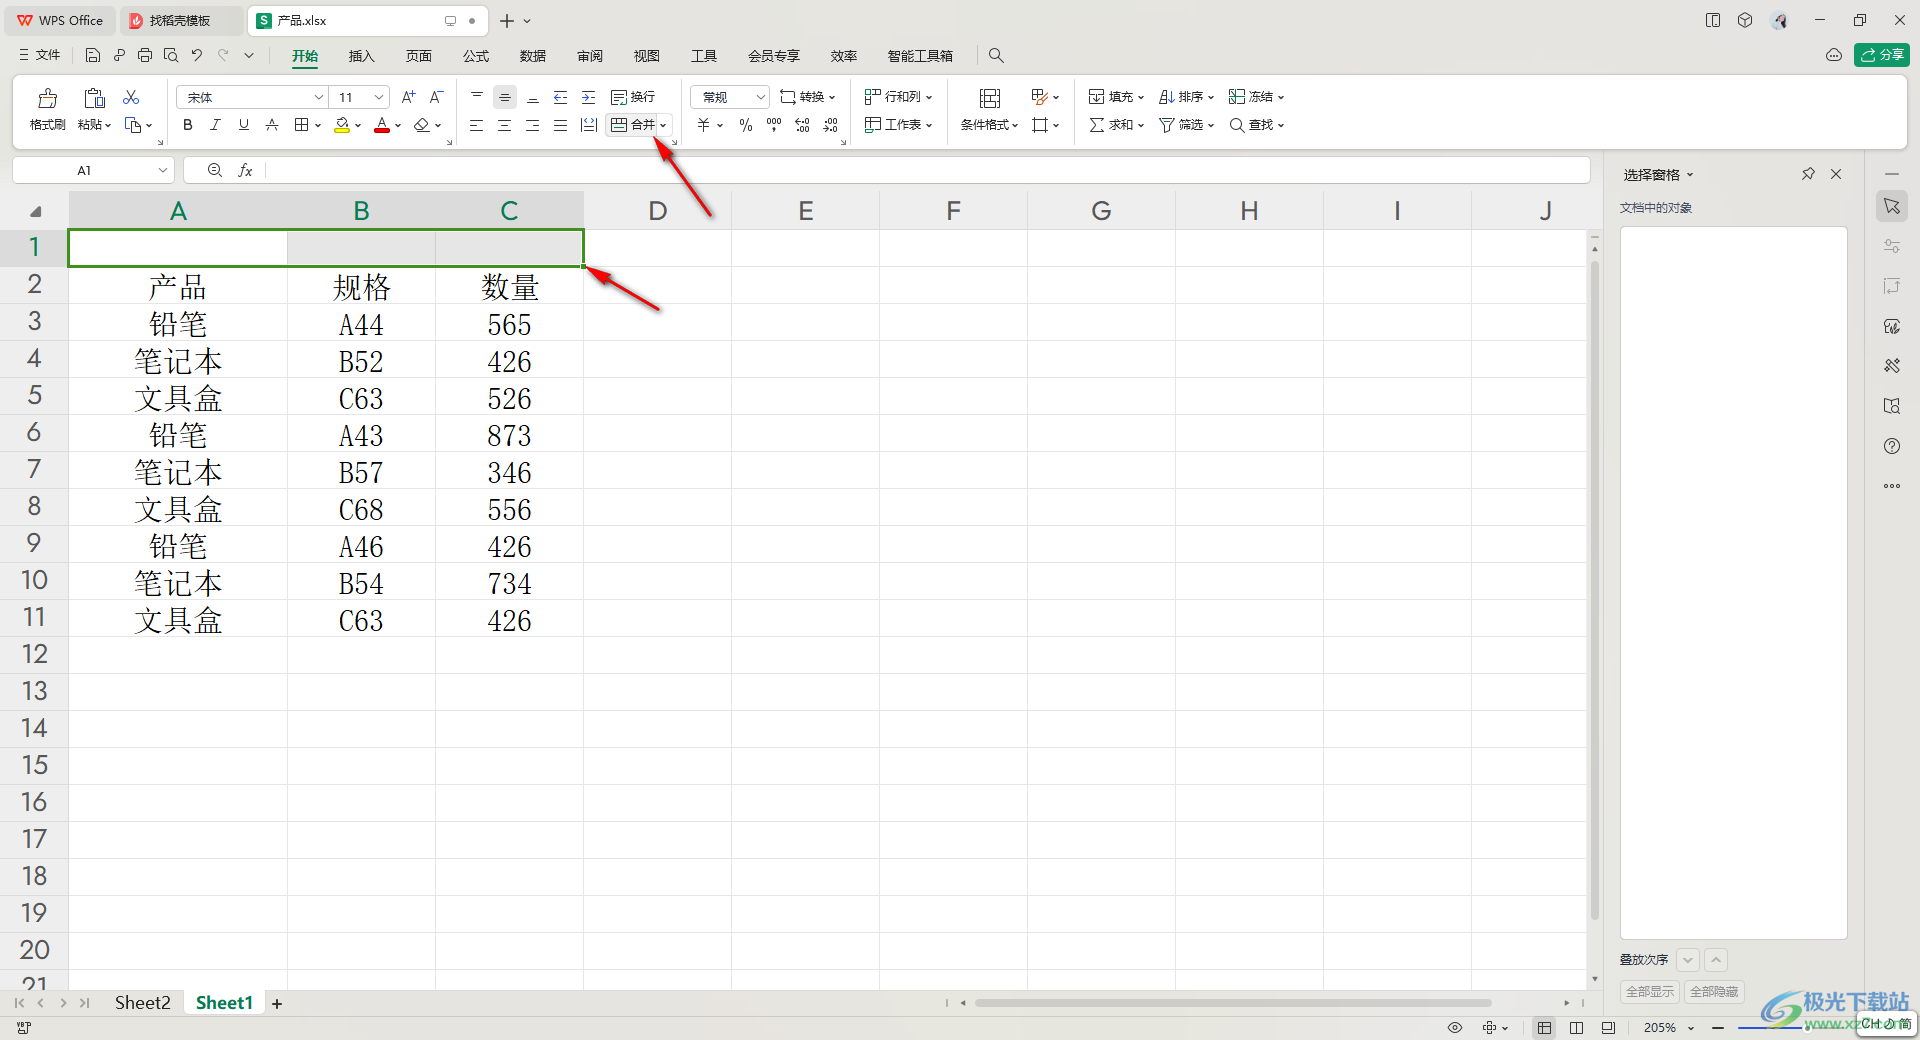Image resolution: width=1920 pixels, height=1040 pixels.
Task: Add a new sheet with plus icon
Action: tap(277, 1004)
